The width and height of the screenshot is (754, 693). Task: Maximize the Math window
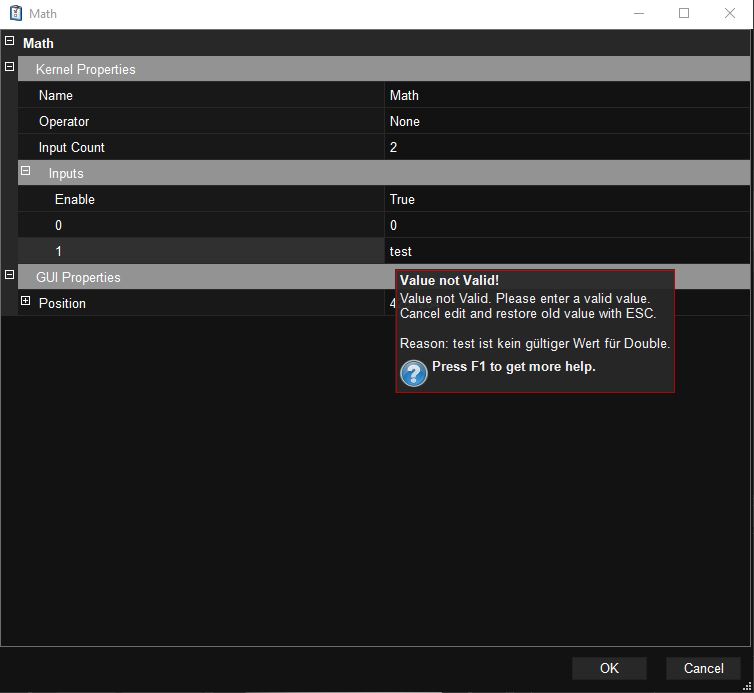tap(684, 14)
